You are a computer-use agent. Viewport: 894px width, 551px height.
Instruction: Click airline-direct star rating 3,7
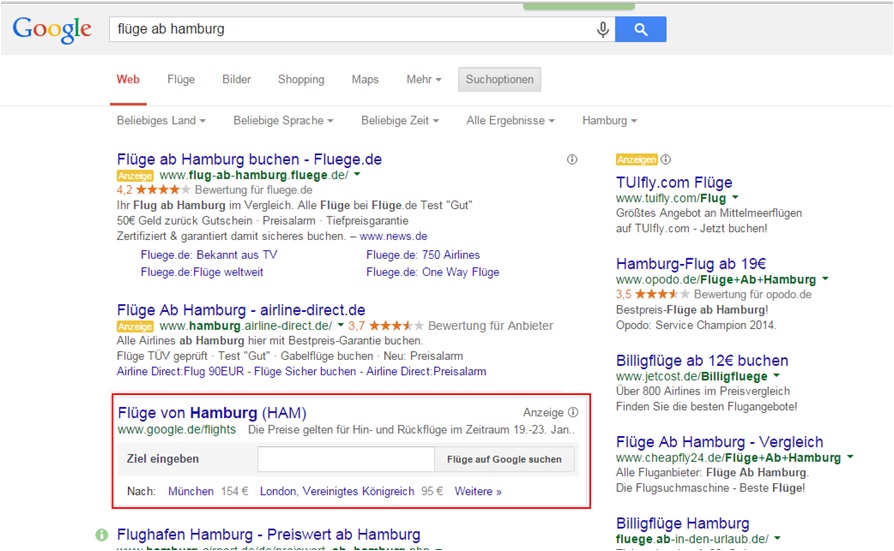tap(396, 326)
